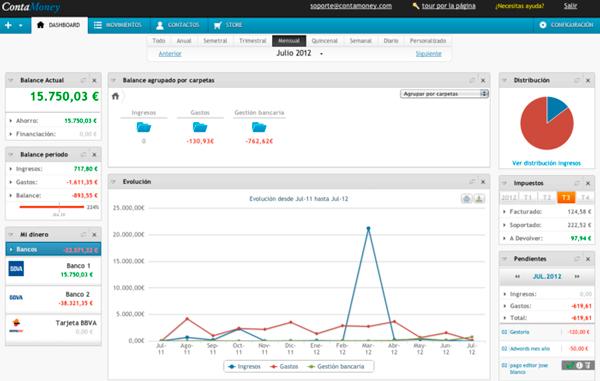Open the Dashboard tab
The width and height of the screenshot is (600, 381).
point(59,25)
